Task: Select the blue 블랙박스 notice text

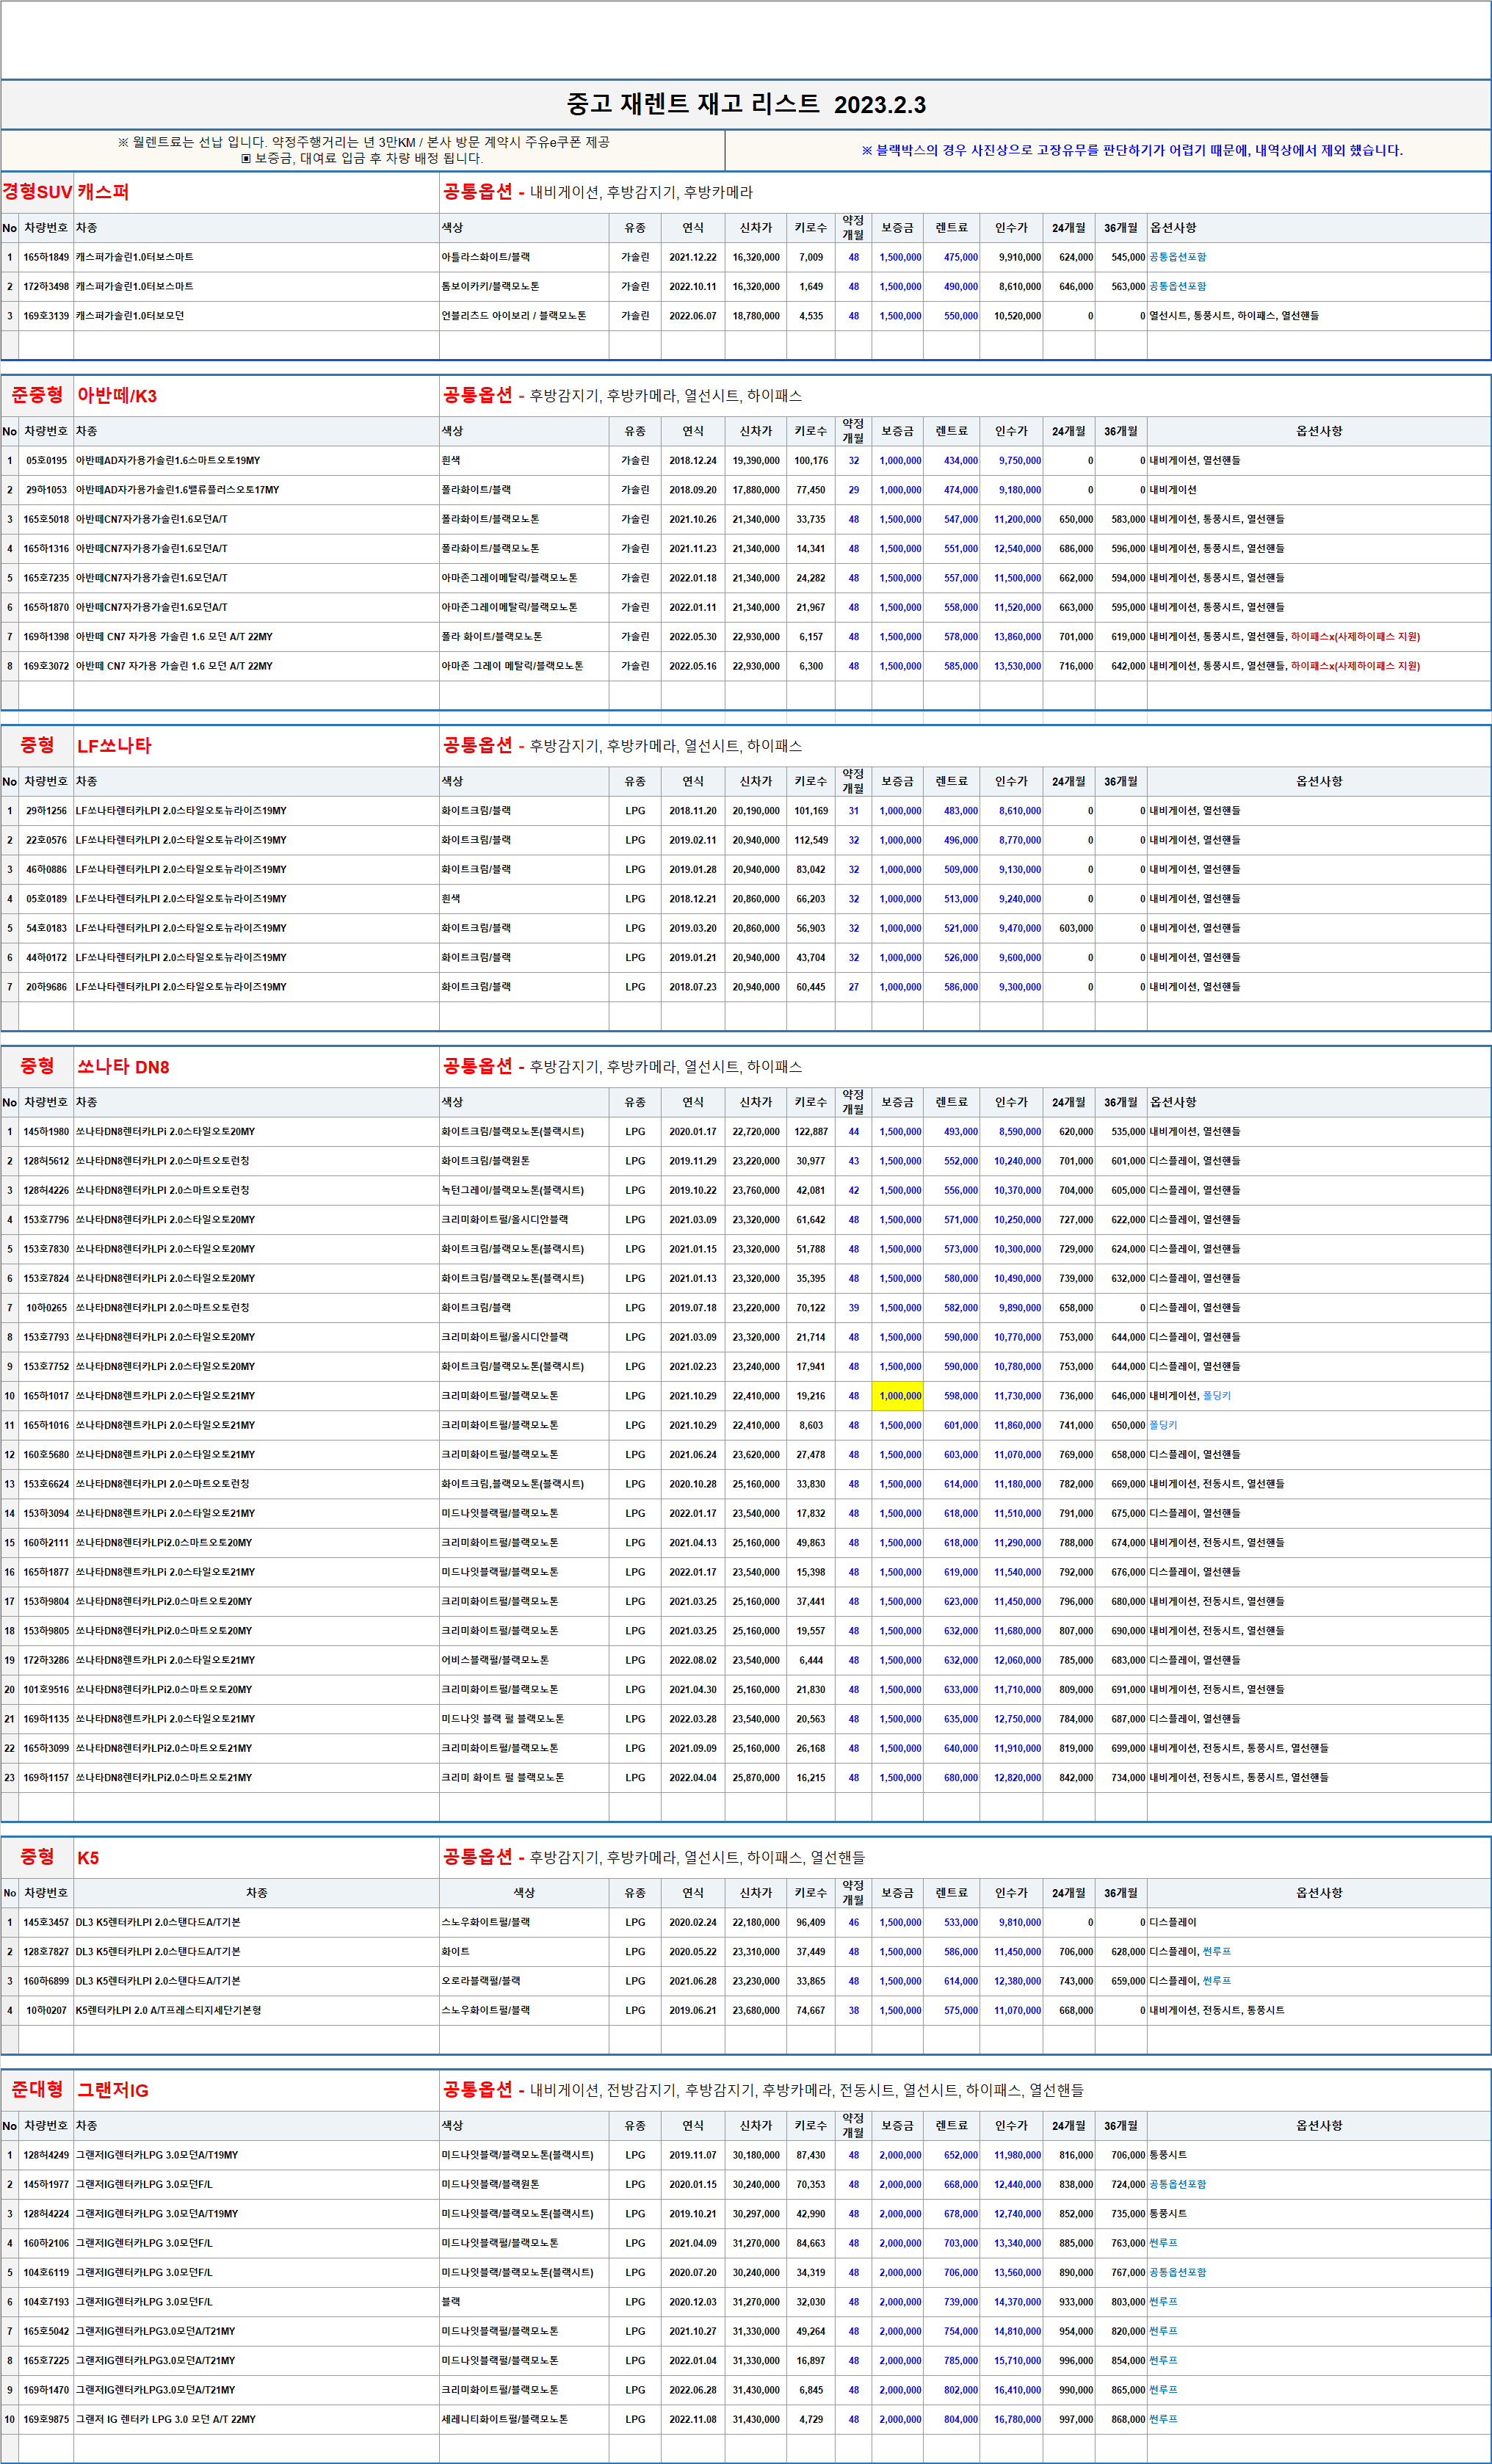Action: 1132,150
